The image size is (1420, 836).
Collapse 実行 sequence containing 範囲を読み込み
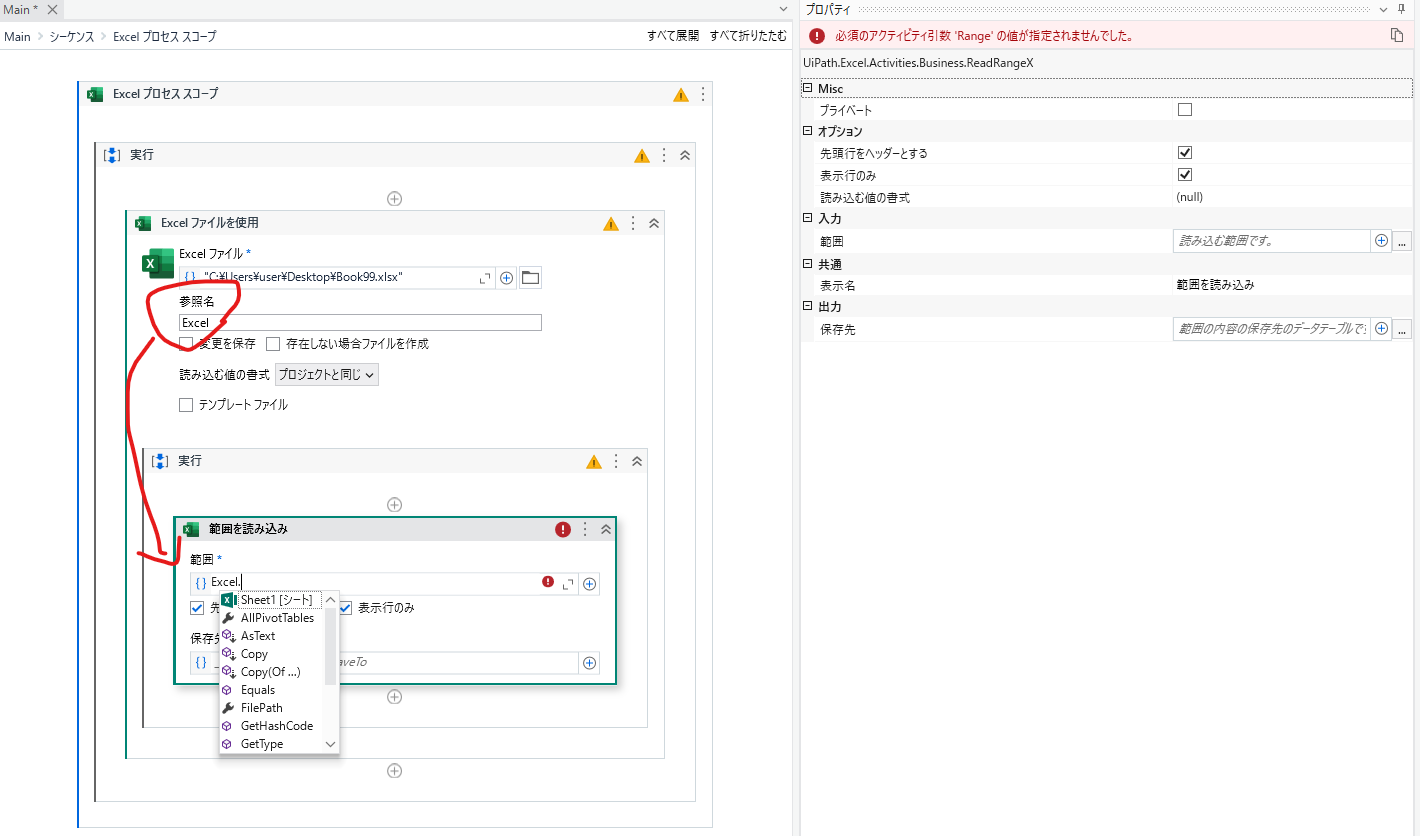point(637,461)
